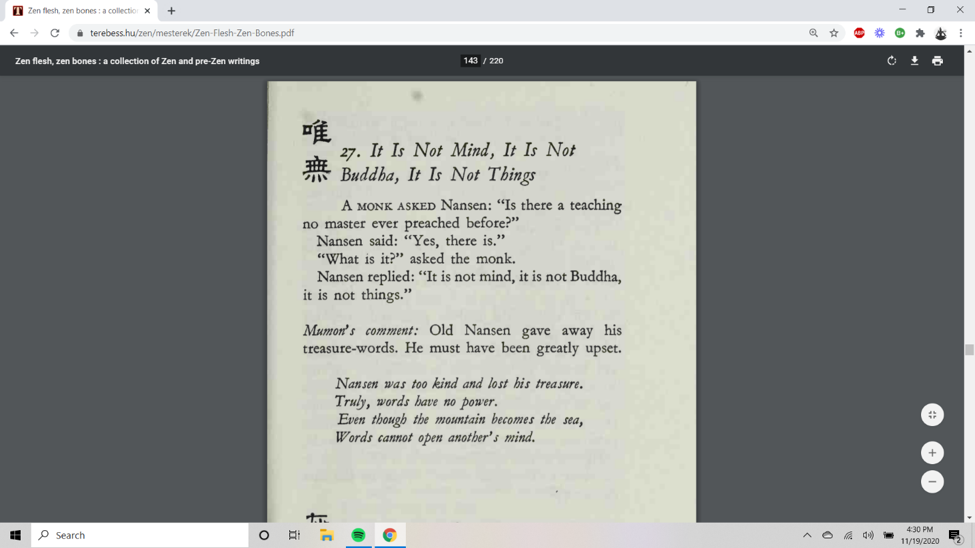975x548 pixels.
Task: Click the verse line "Words cannot open another's mind."
Action: (x=435, y=437)
